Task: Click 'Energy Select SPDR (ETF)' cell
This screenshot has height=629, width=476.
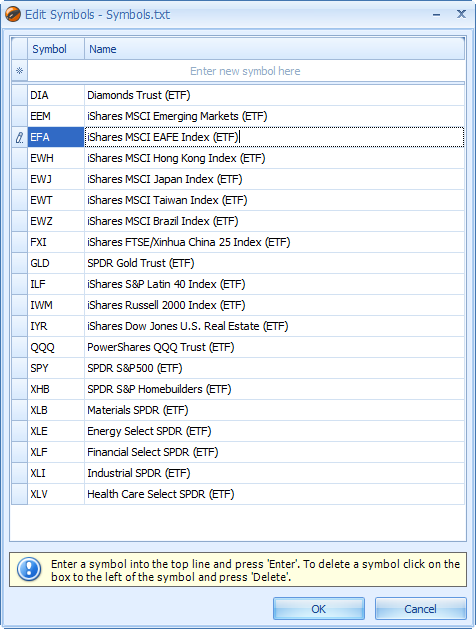Action: pos(274,431)
